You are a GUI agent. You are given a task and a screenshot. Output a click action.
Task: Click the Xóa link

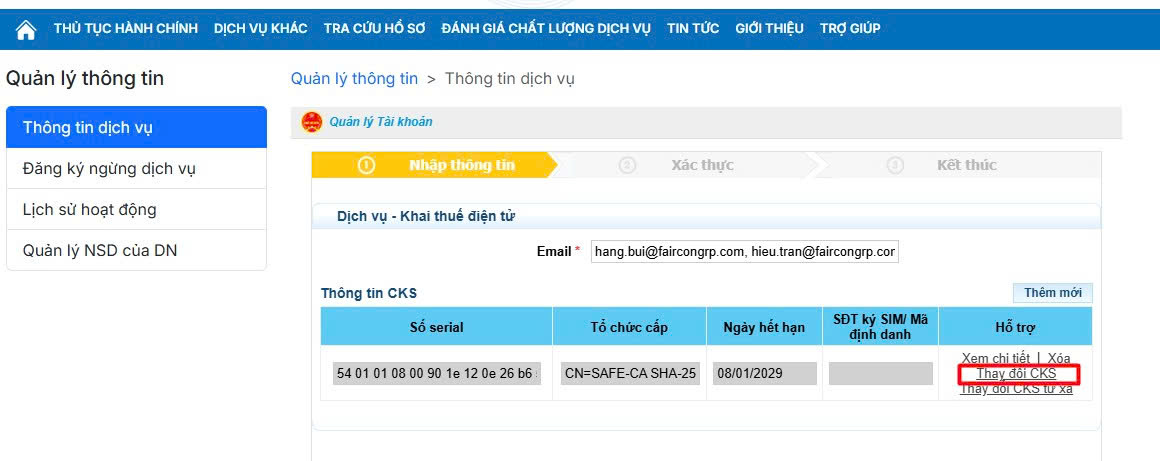click(1059, 358)
